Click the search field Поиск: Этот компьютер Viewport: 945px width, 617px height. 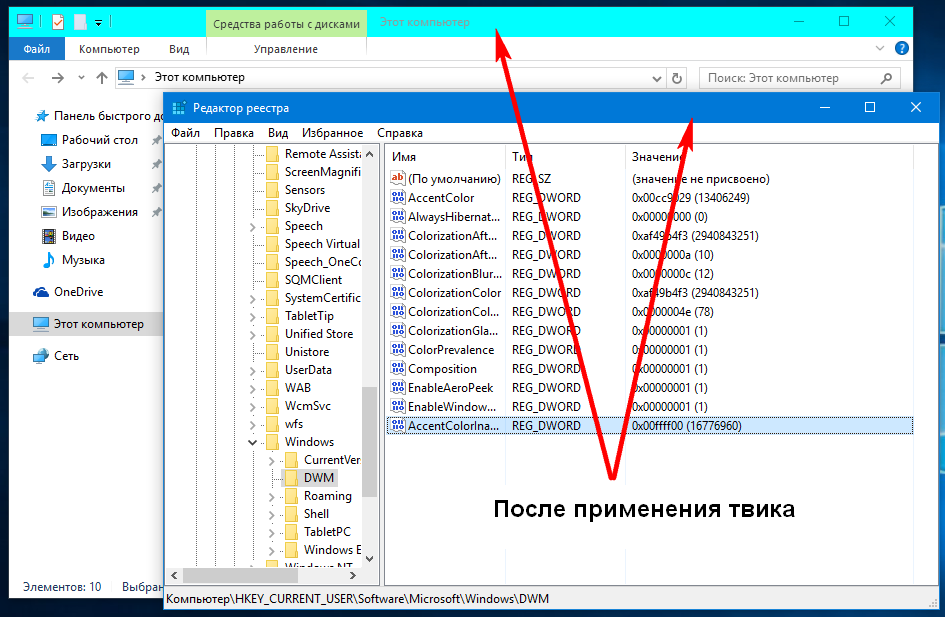click(790, 78)
